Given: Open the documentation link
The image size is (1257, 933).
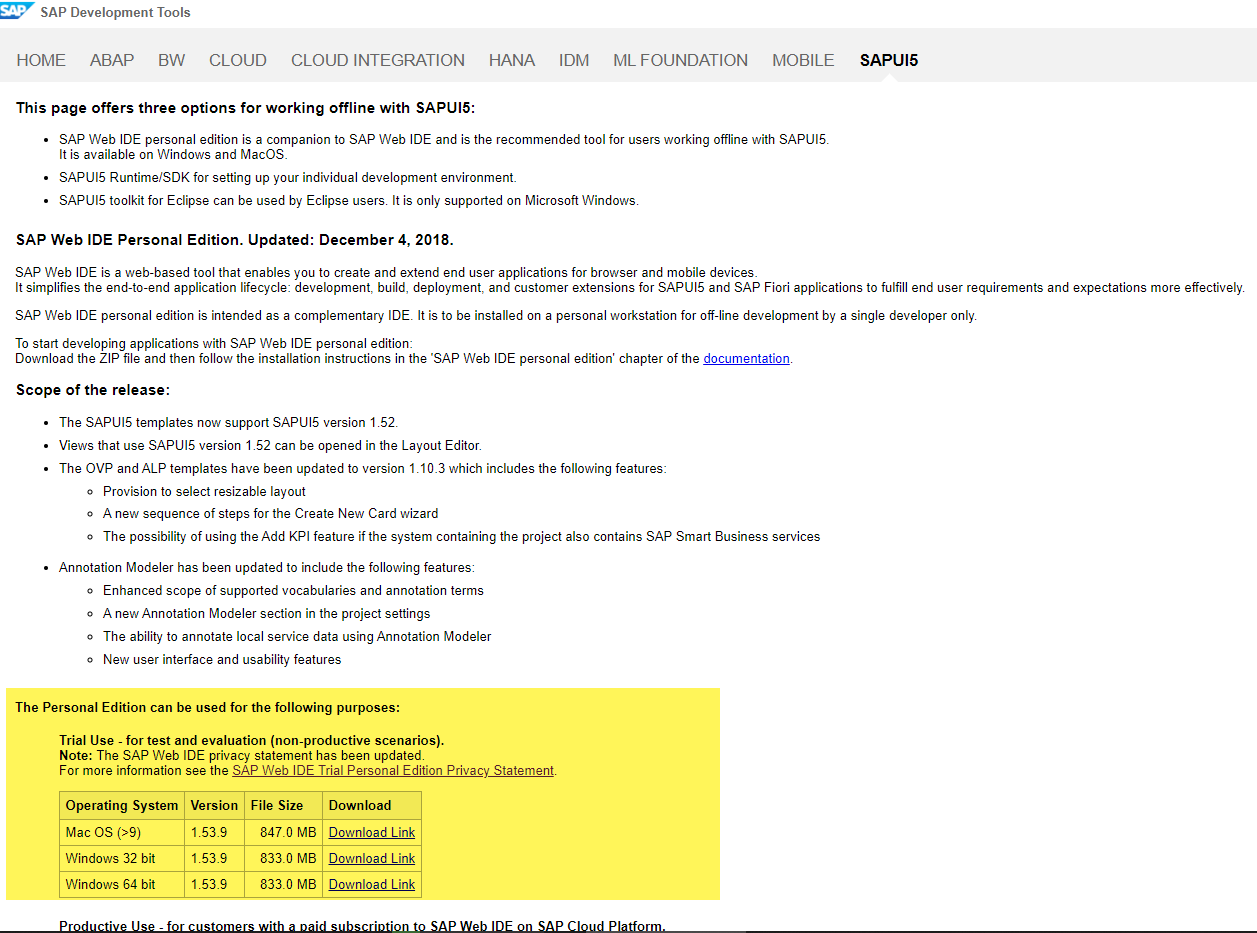Looking at the screenshot, I should 747,359.
